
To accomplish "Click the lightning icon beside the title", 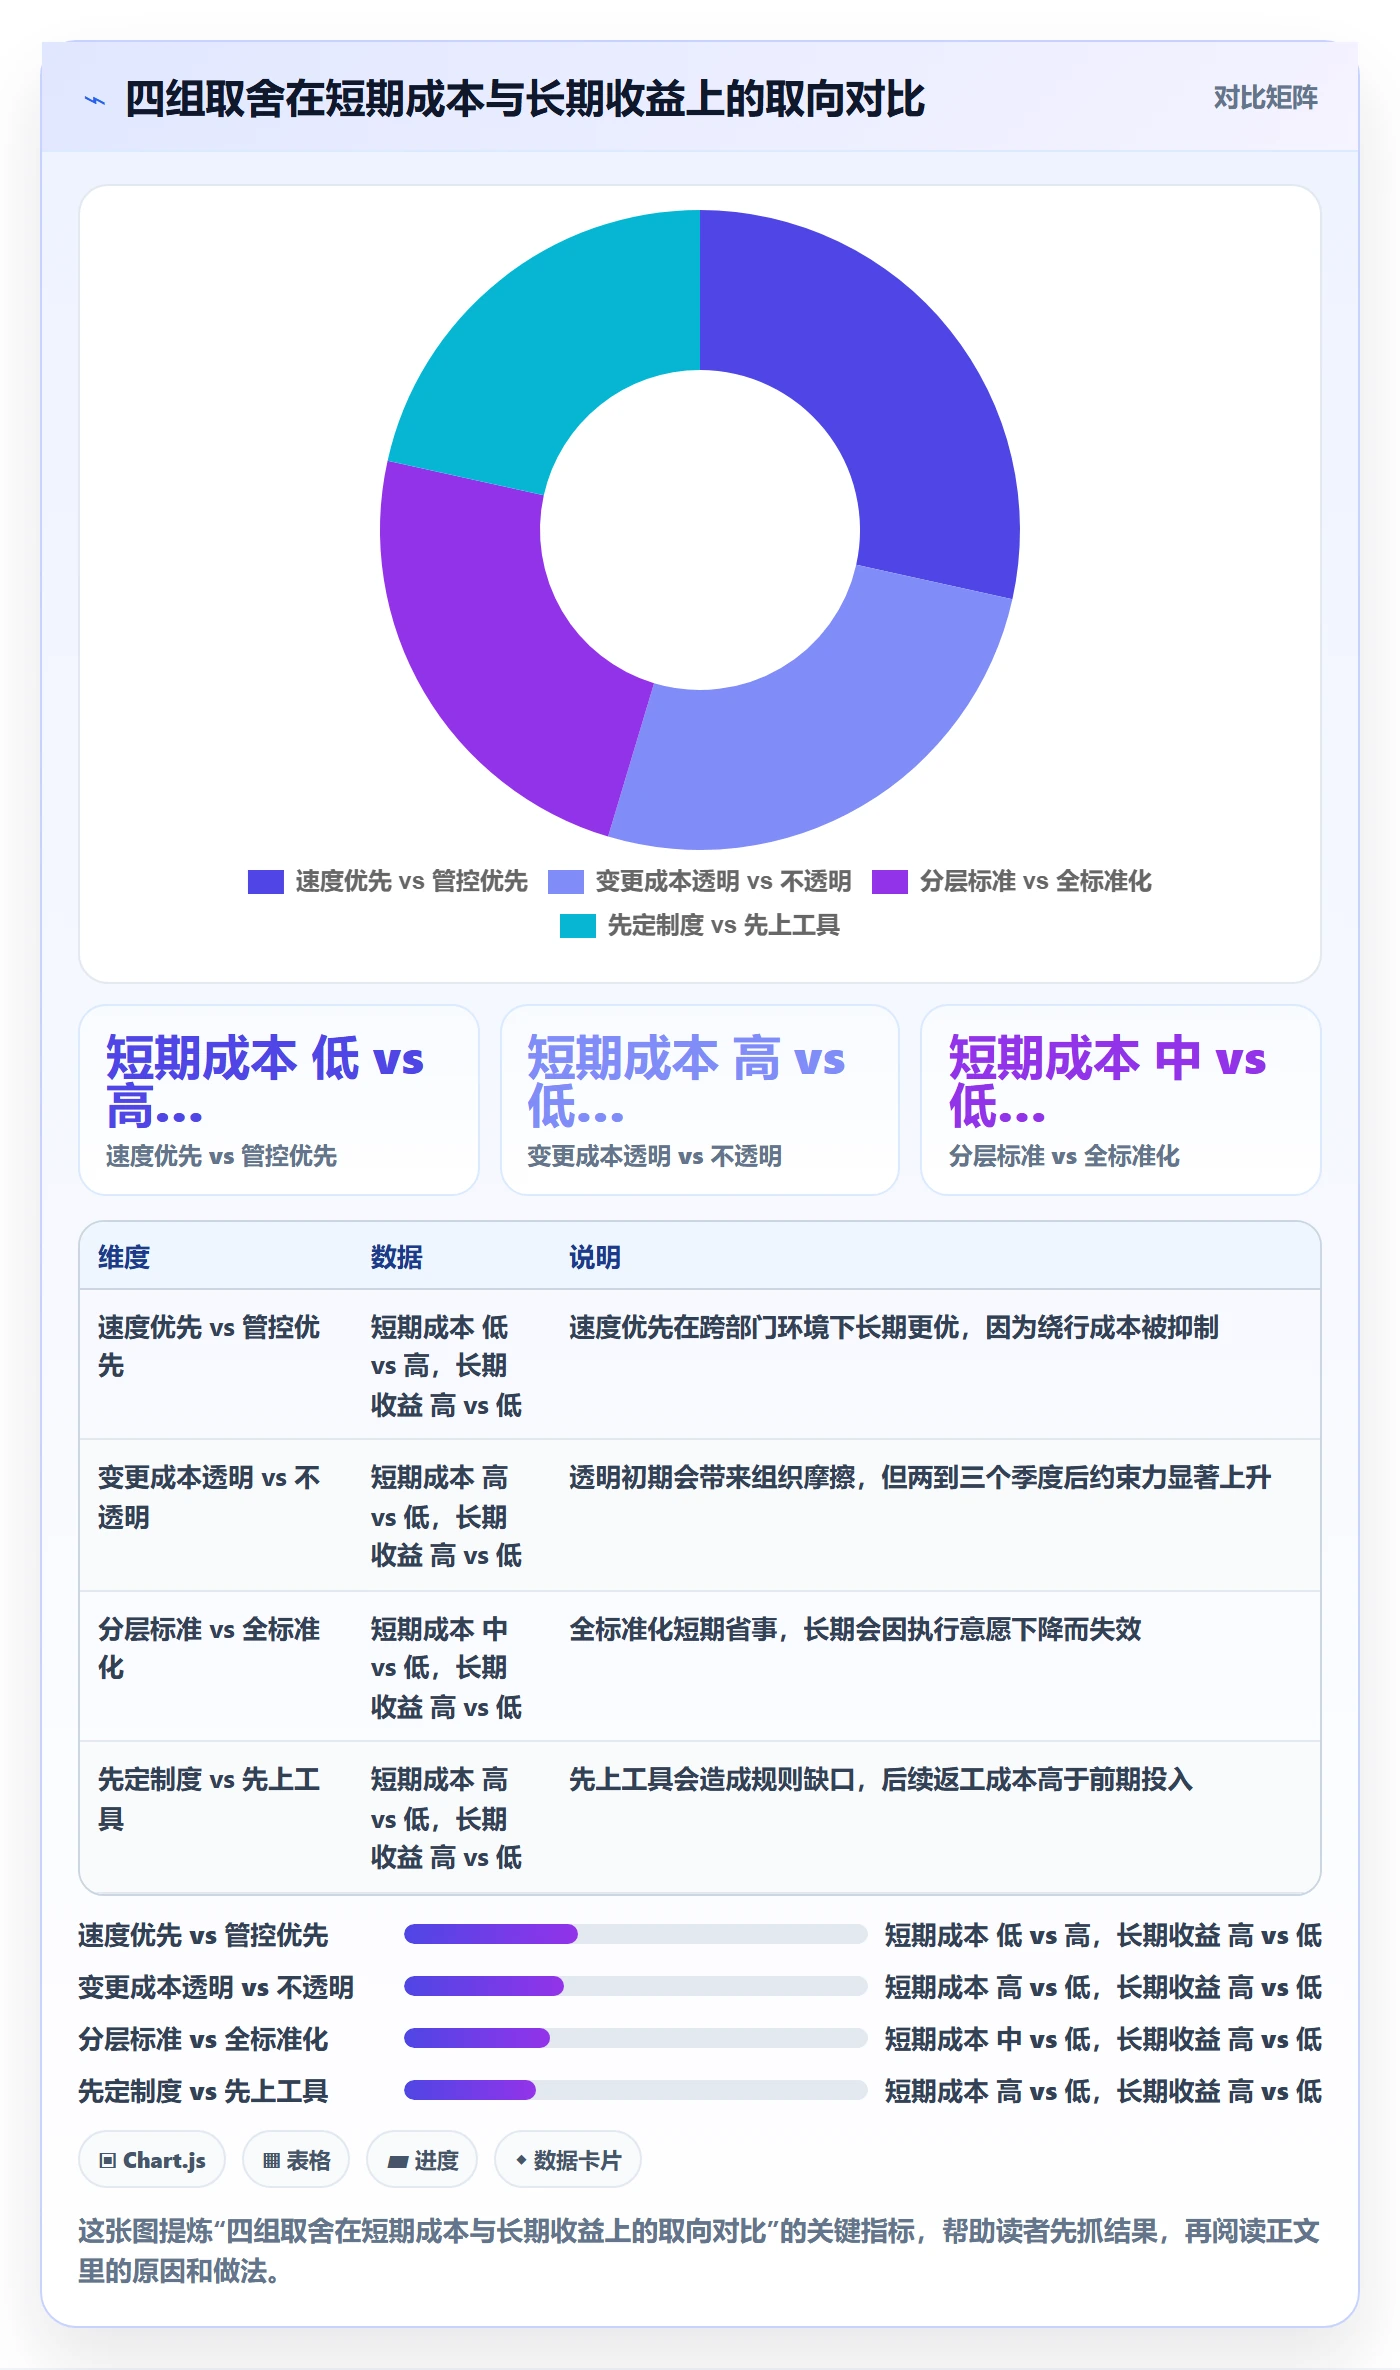I will click(95, 99).
